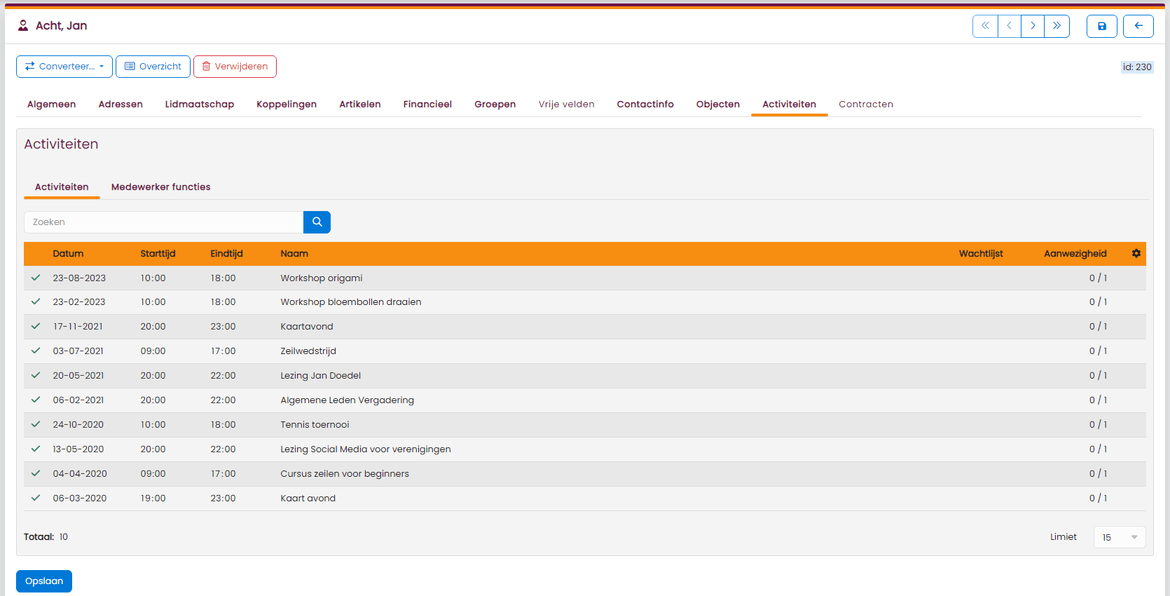Open the Koppelingen tab
This screenshot has width=1170, height=596.
287,104
